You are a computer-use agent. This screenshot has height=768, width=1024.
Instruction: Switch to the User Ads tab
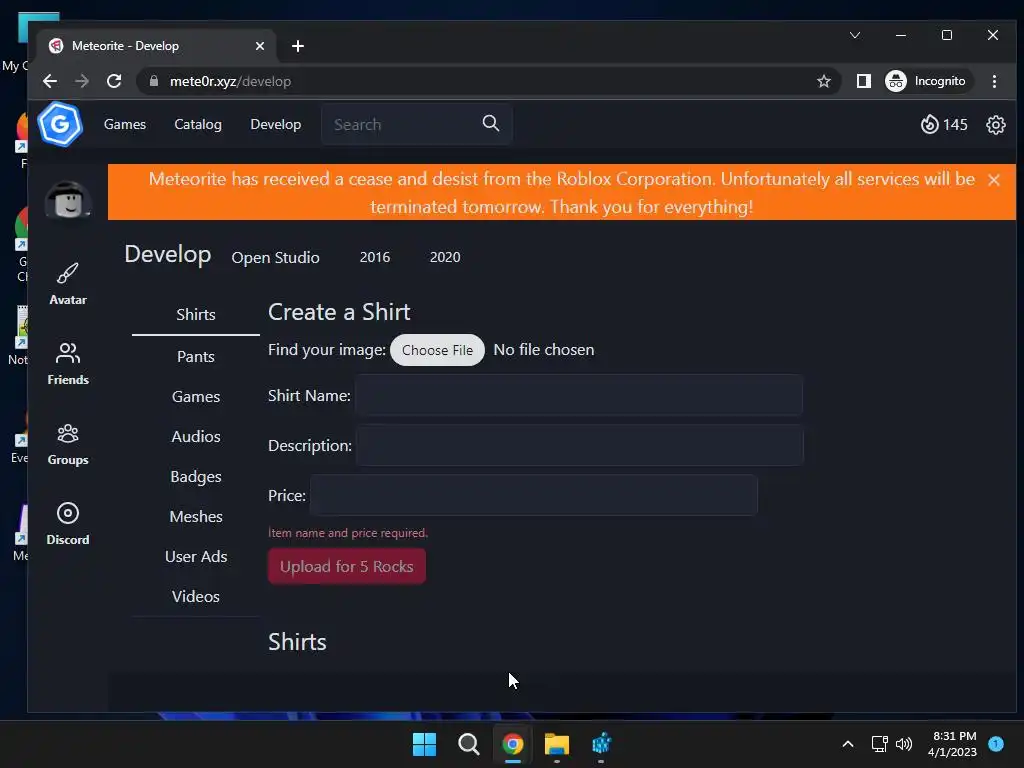pyautogui.click(x=196, y=556)
